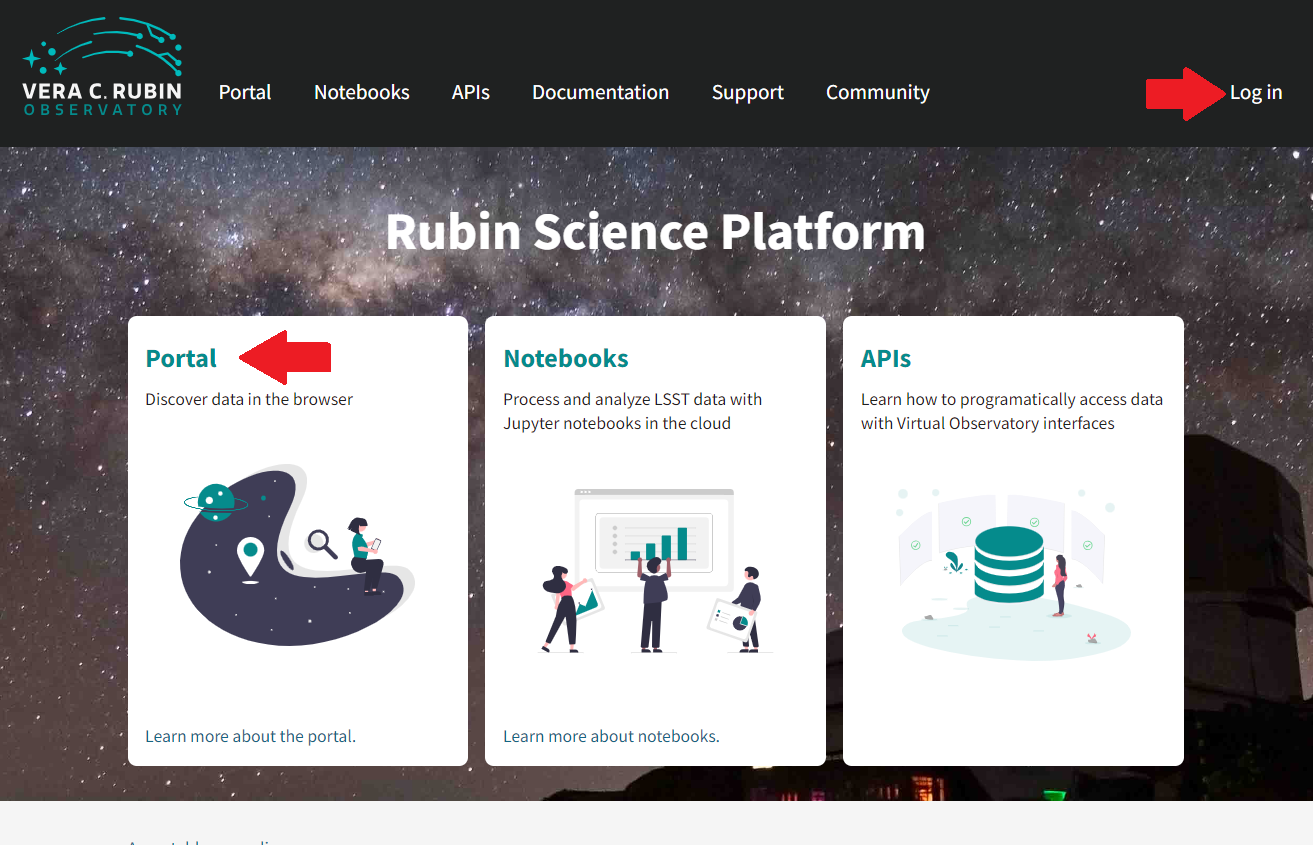The width and height of the screenshot is (1313, 845).
Task: Select Support in the top navigation bar
Action: (747, 92)
